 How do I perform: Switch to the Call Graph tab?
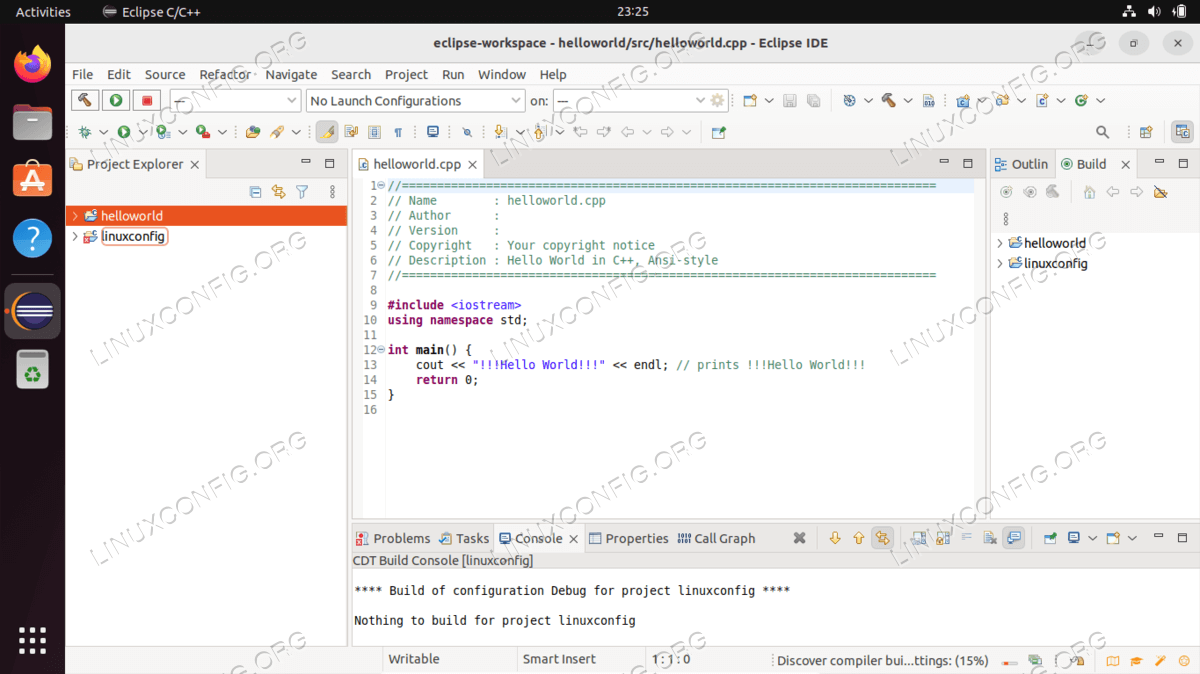(x=716, y=538)
